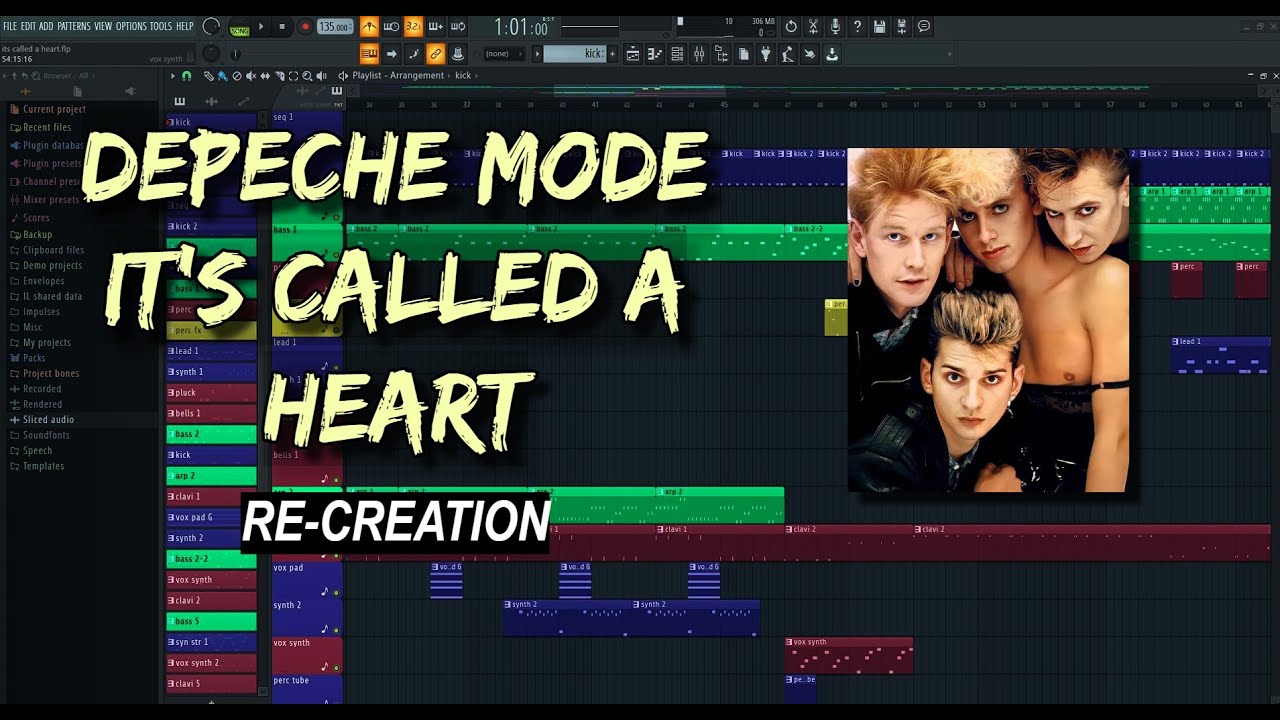Select the bells 1 pattern in picker

(x=212, y=413)
